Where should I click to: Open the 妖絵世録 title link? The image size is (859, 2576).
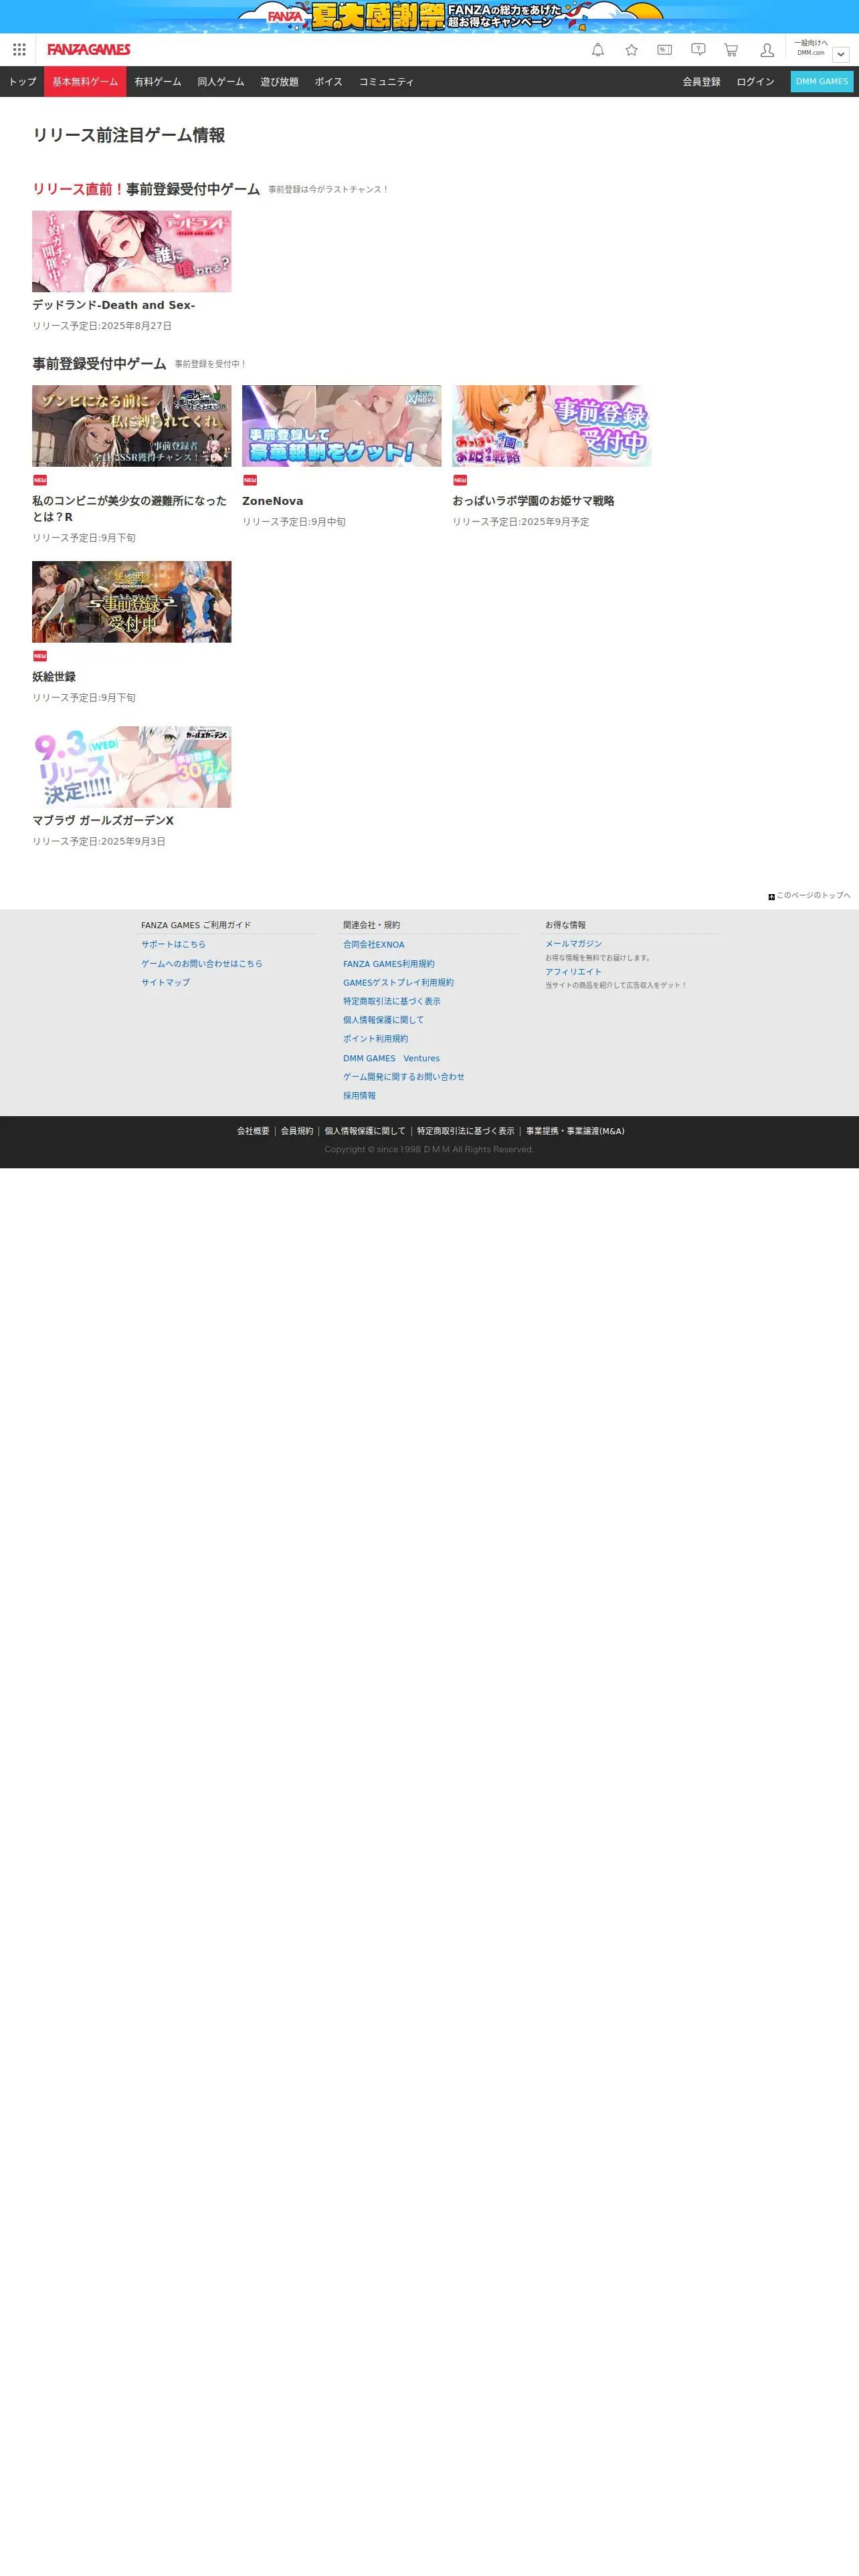point(54,677)
